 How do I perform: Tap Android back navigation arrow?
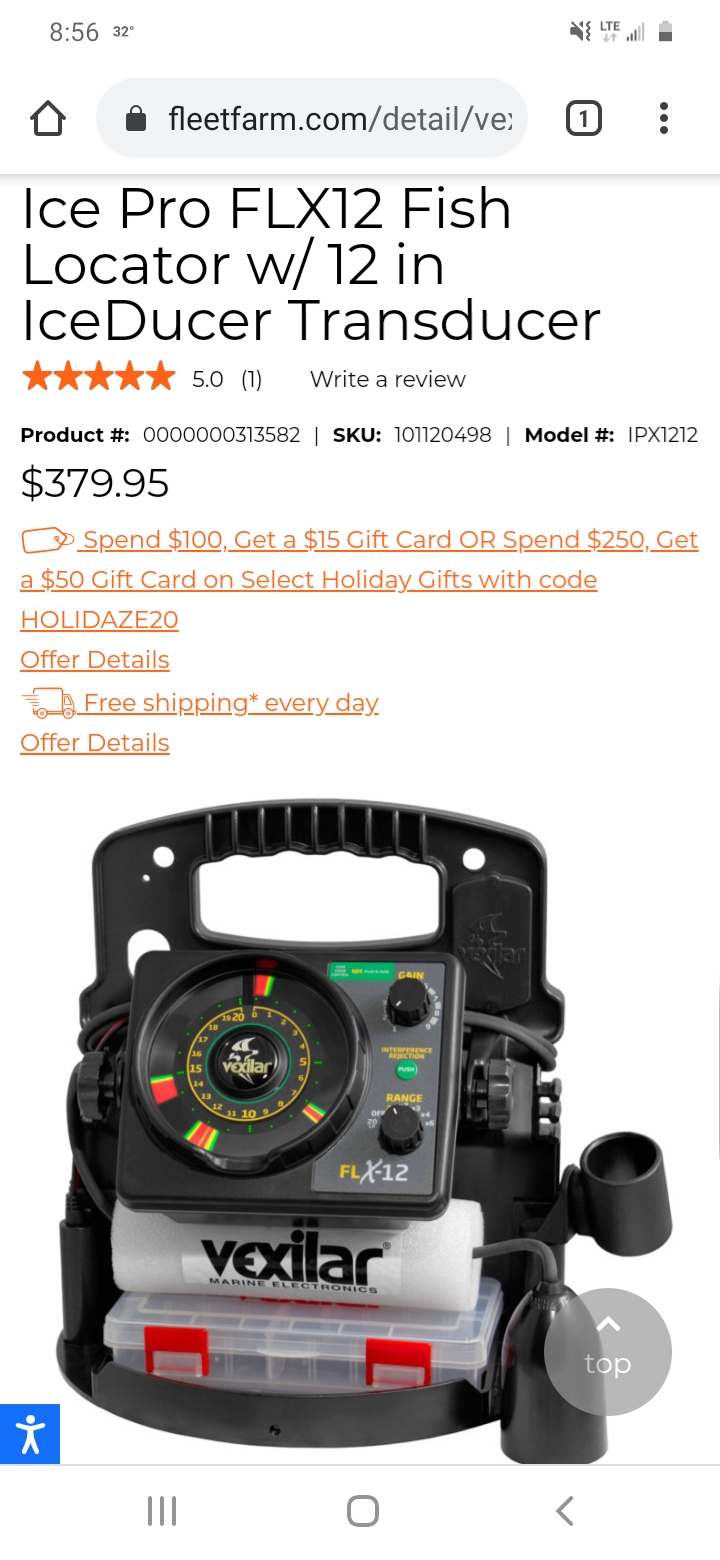tap(565, 1511)
